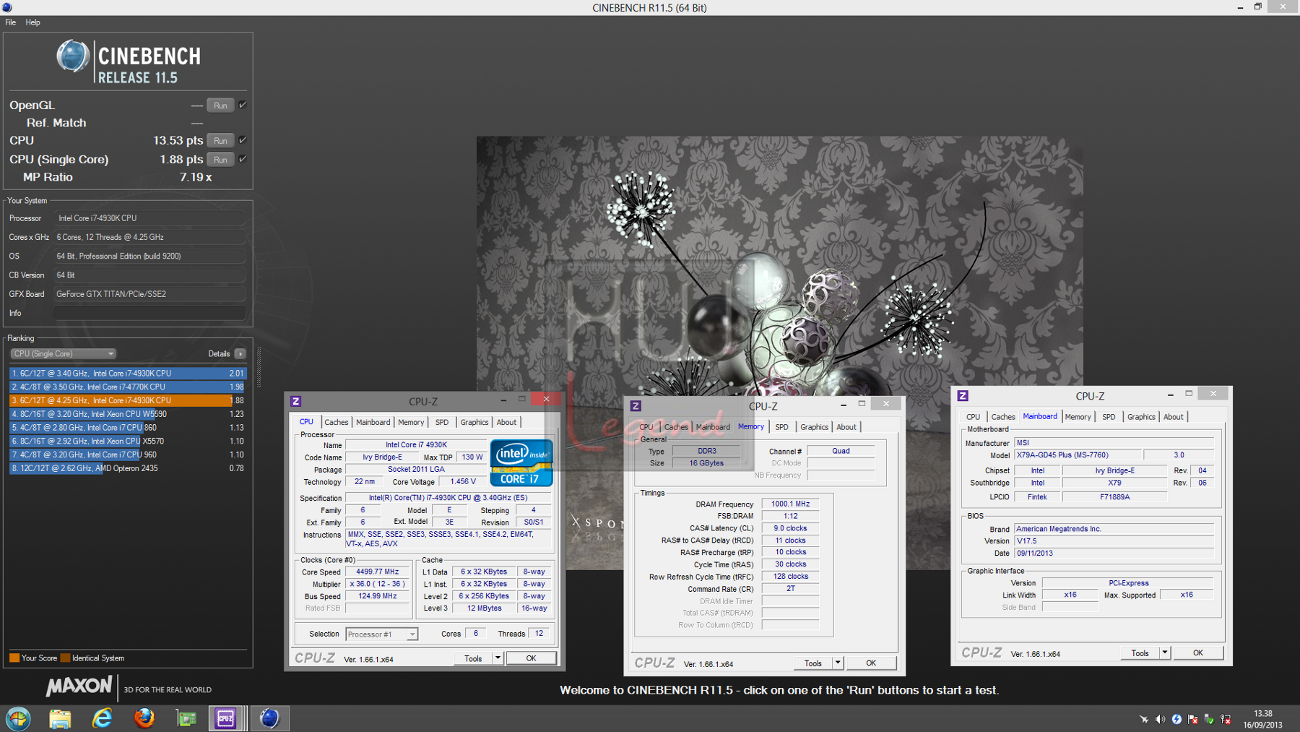Click Tools button in the Mainboard CPU-Z window
The width and height of the screenshot is (1300, 732).
pos(1140,653)
